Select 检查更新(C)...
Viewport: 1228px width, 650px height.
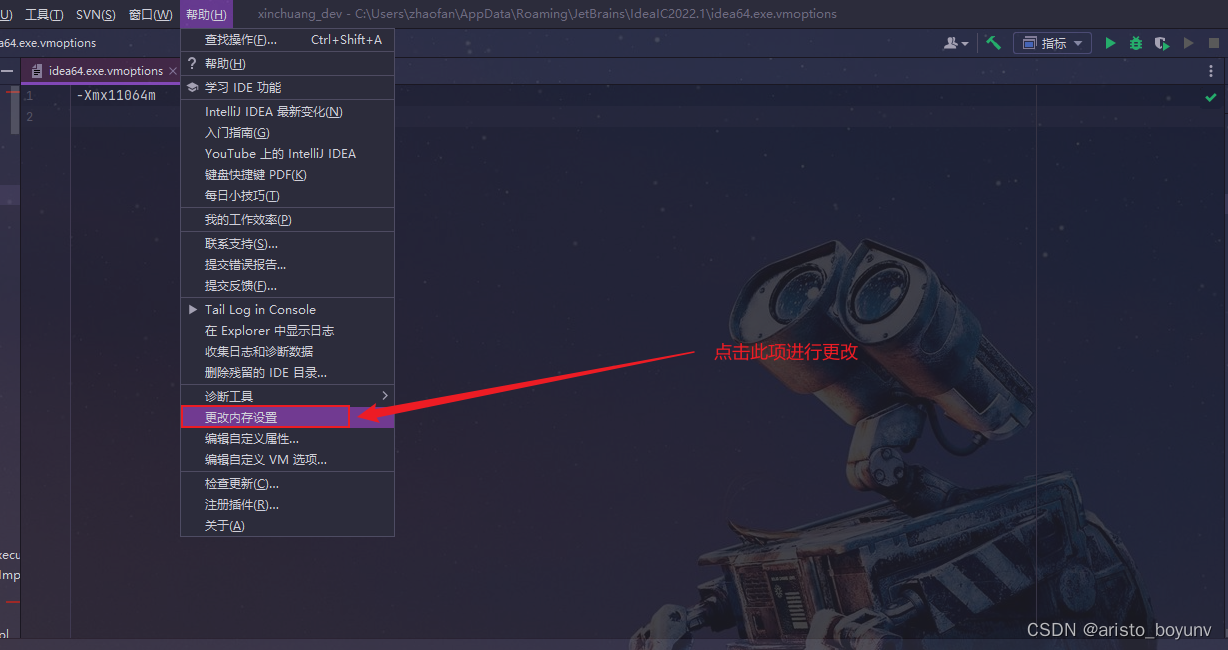[x=287, y=484]
